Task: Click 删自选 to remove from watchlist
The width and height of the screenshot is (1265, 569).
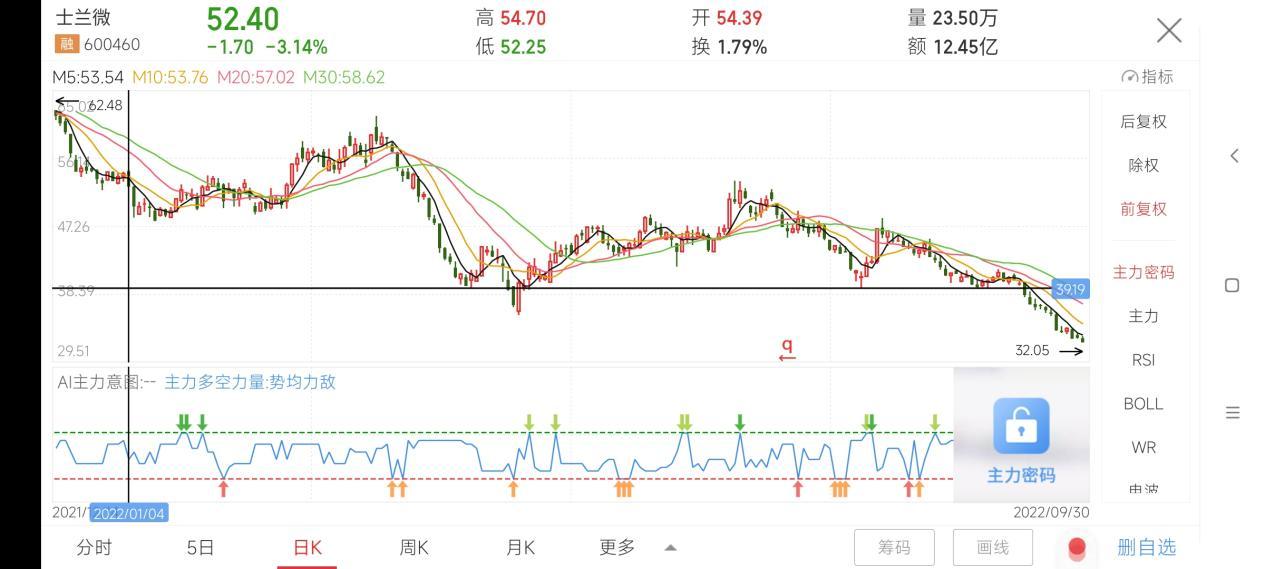Action: pyautogui.click(x=1146, y=547)
